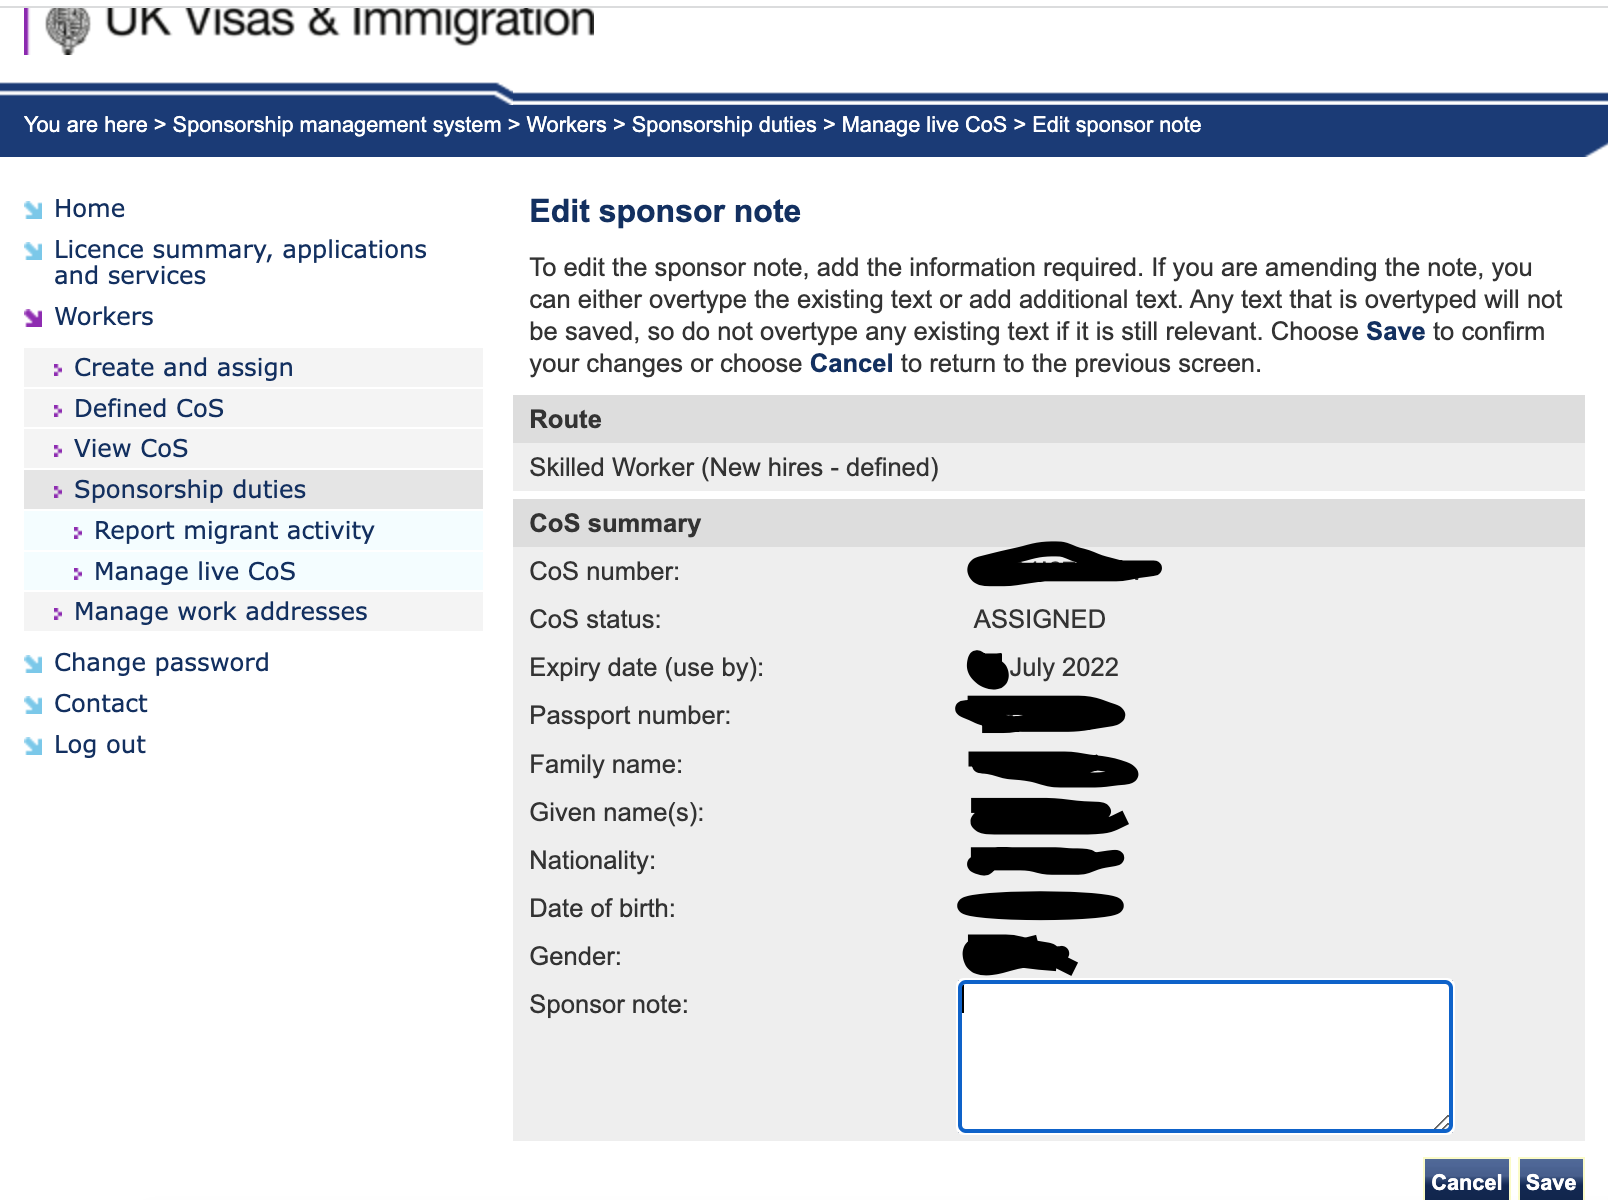Screen dimensions: 1608x1200
Task: Click the arrow icon beside Change password
Action: 34,664
